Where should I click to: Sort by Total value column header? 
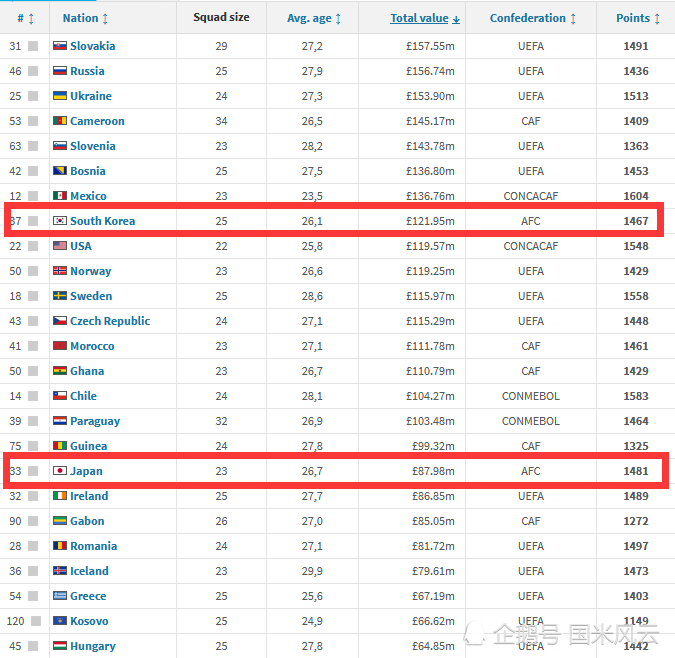click(x=425, y=18)
